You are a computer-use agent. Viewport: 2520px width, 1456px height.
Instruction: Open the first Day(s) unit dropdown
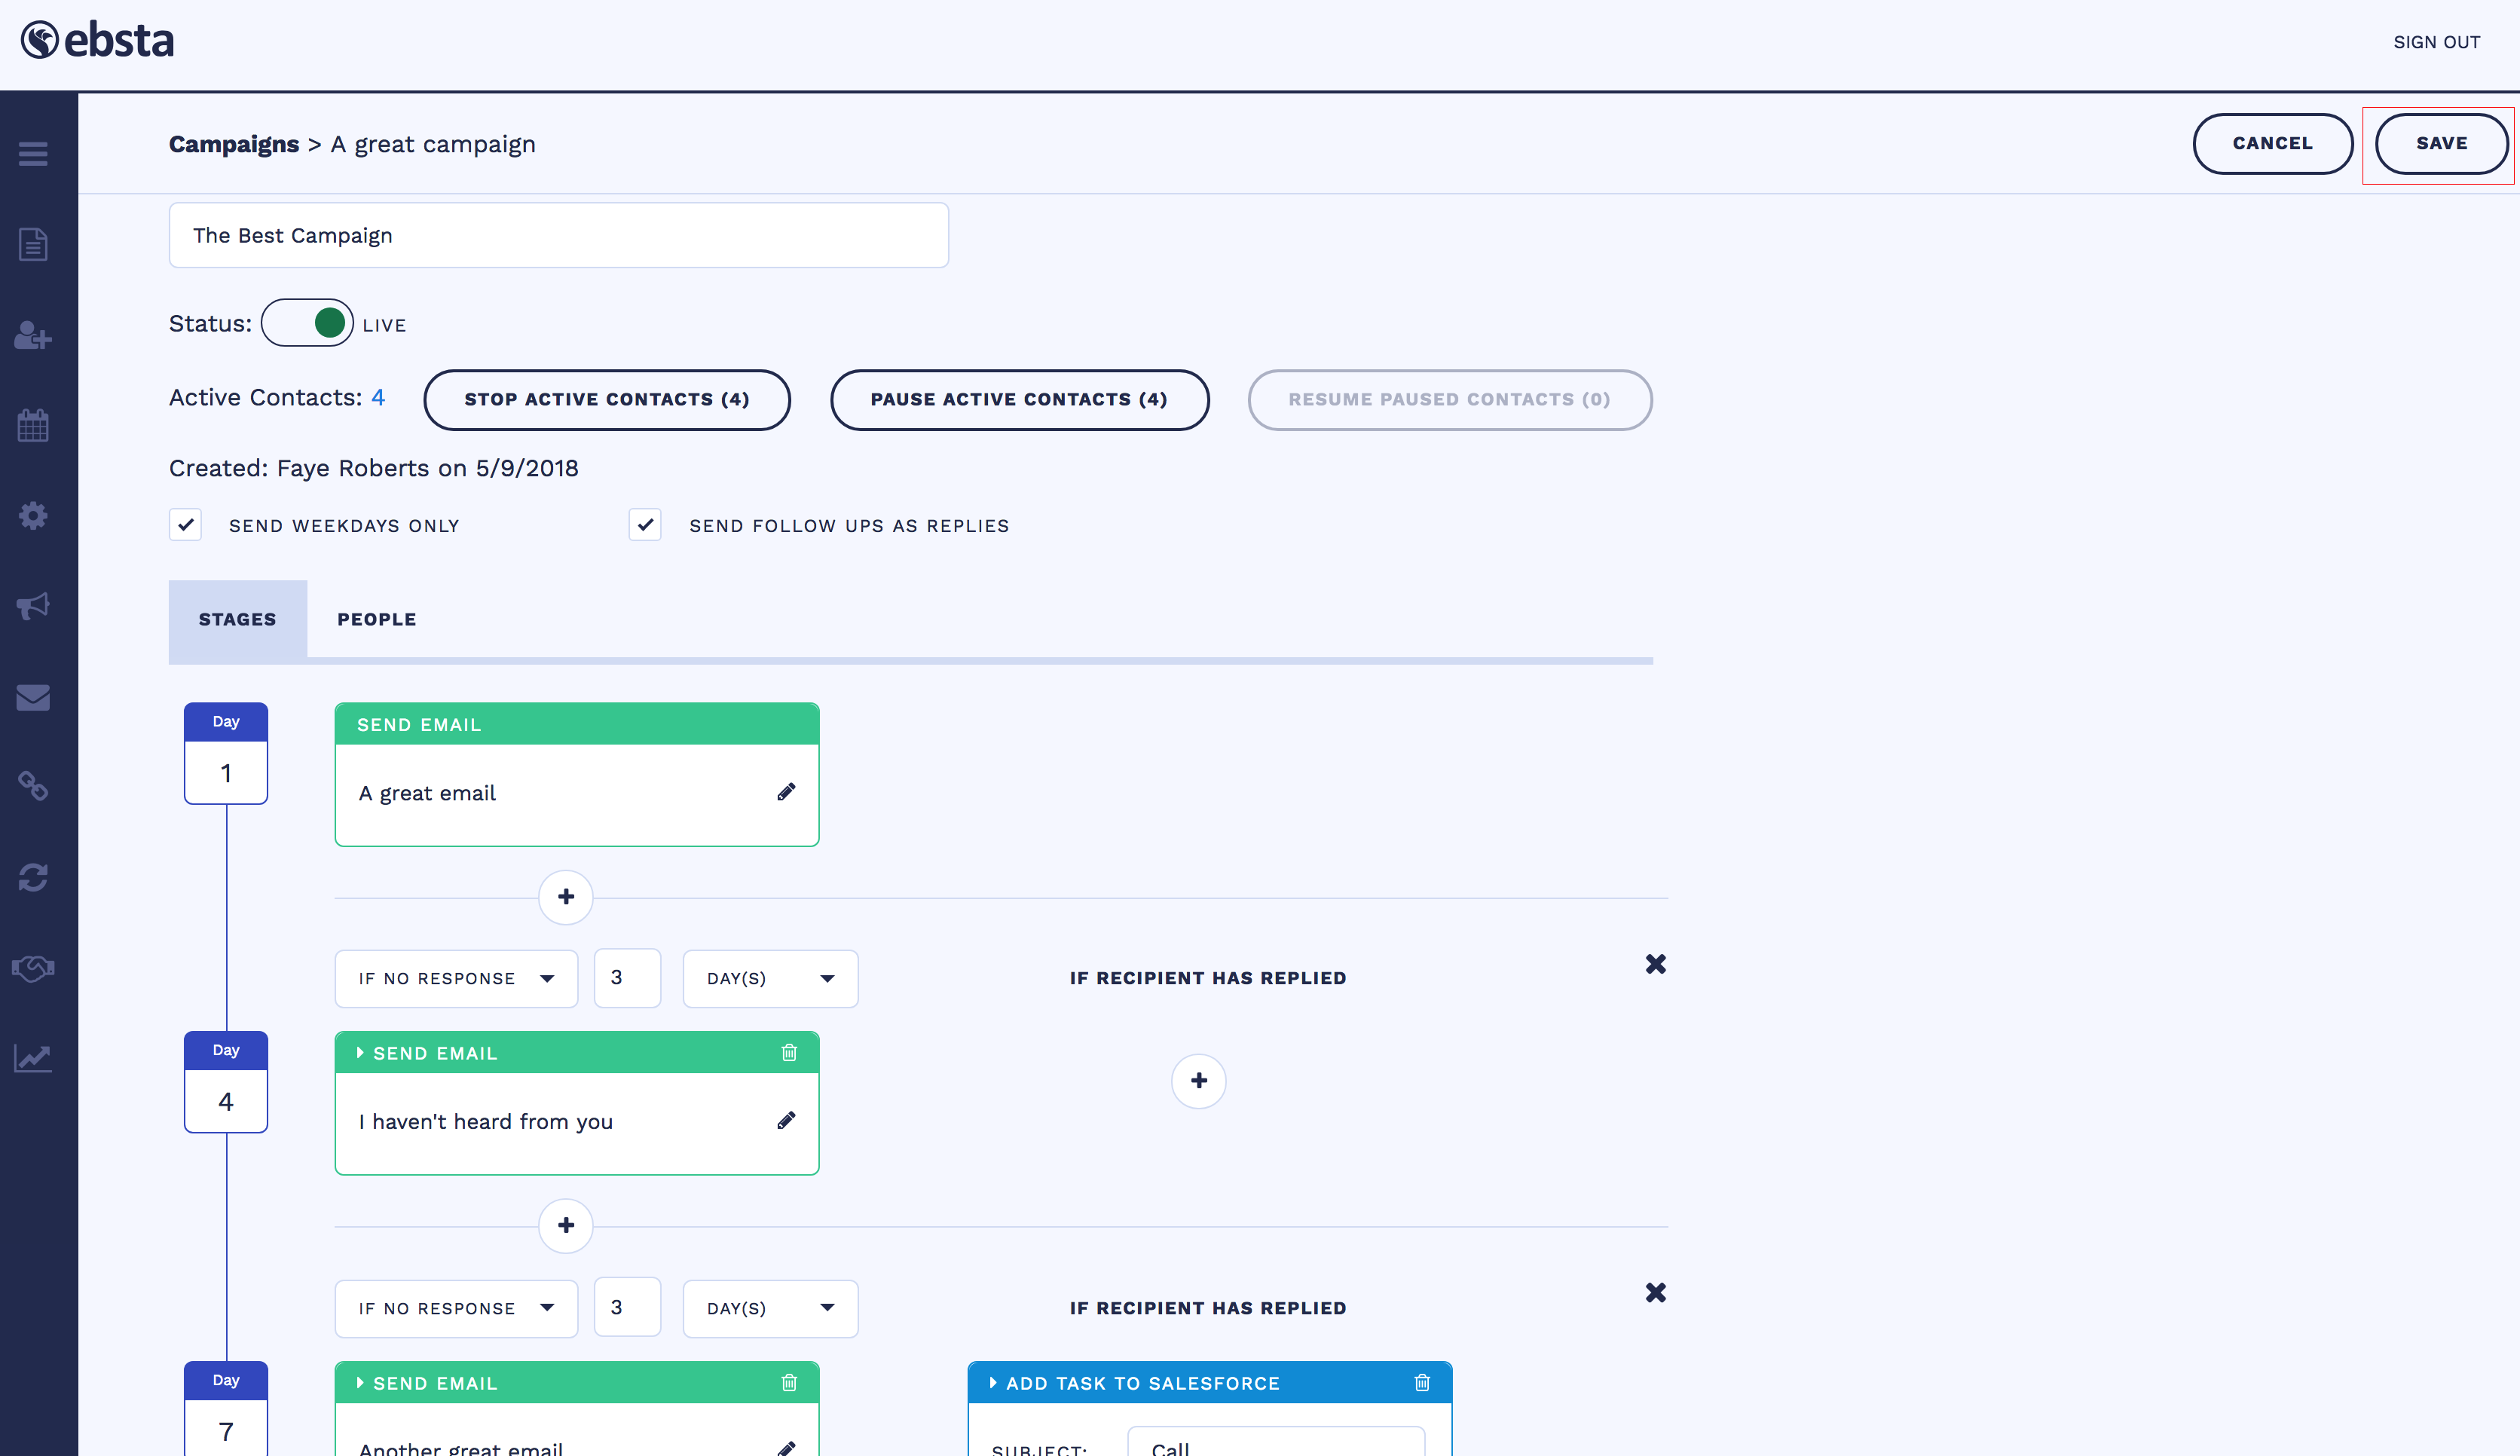pos(769,978)
